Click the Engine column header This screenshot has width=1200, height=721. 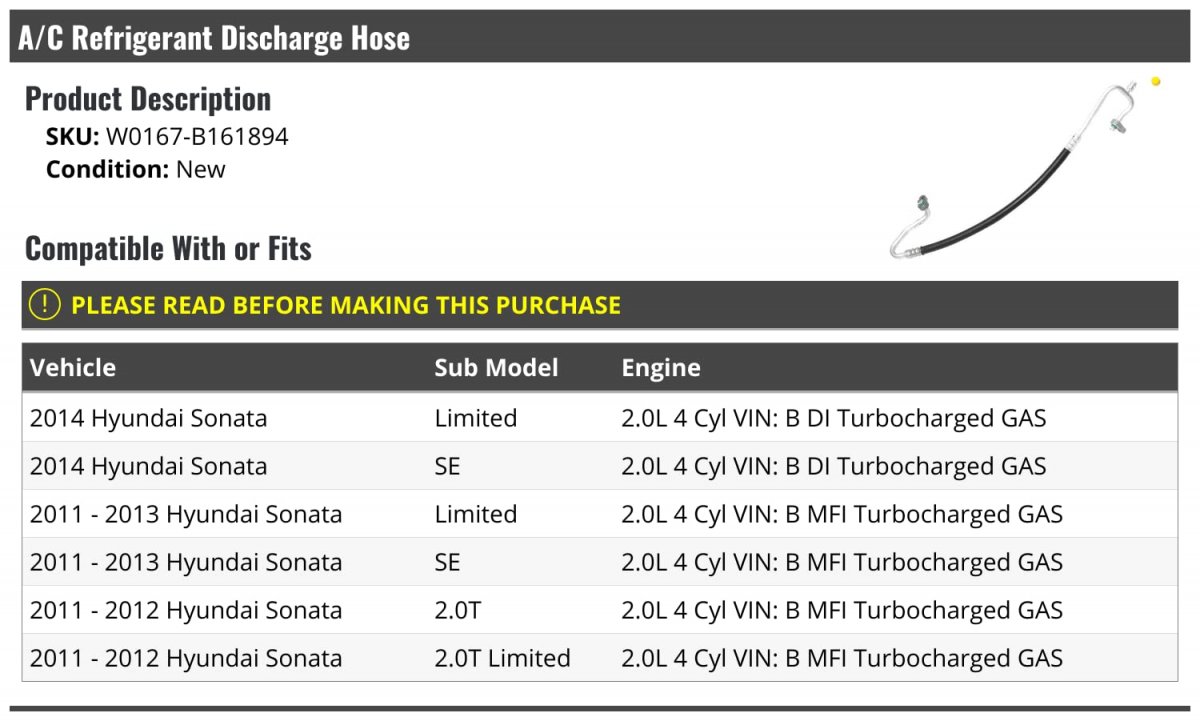click(661, 367)
